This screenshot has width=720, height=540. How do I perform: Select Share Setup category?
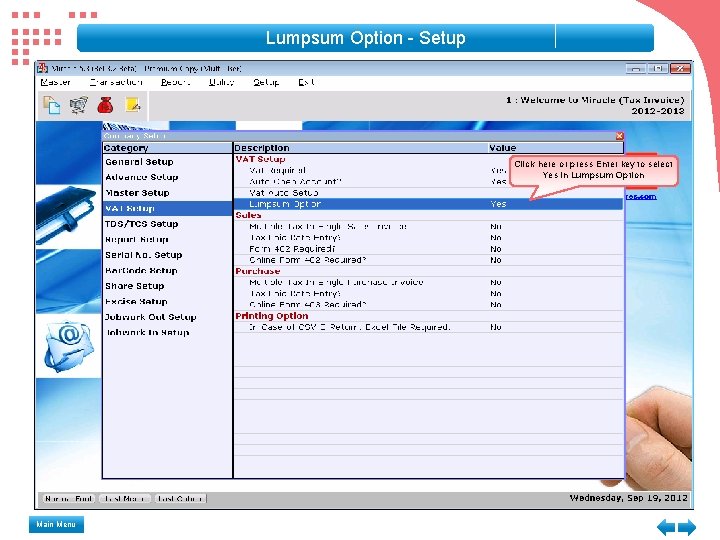pos(167,286)
